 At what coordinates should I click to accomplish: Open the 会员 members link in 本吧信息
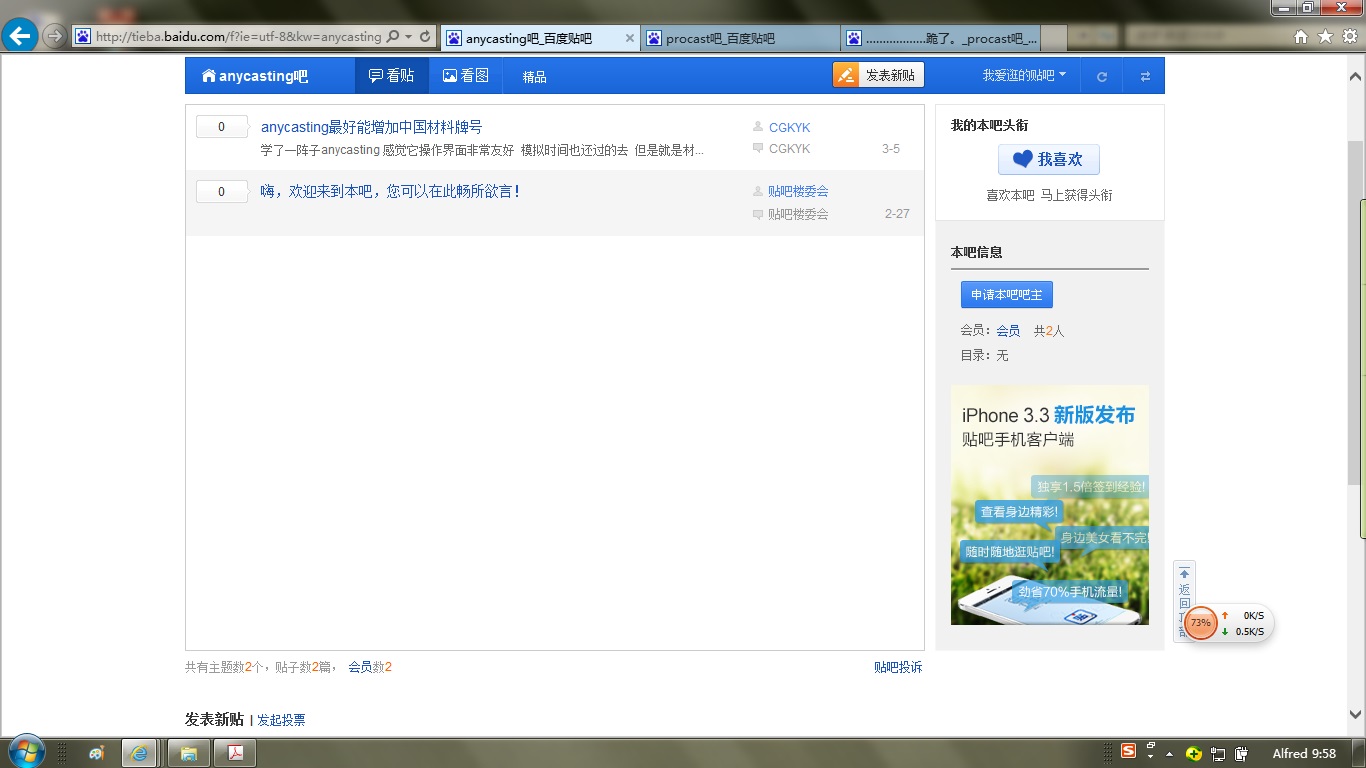click(x=1008, y=331)
